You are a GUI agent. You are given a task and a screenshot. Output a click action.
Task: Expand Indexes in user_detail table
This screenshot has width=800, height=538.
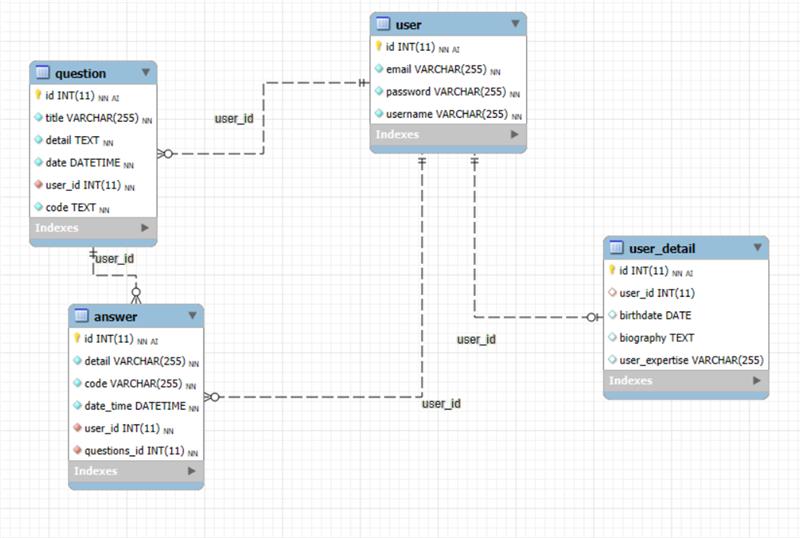coord(756,381)
